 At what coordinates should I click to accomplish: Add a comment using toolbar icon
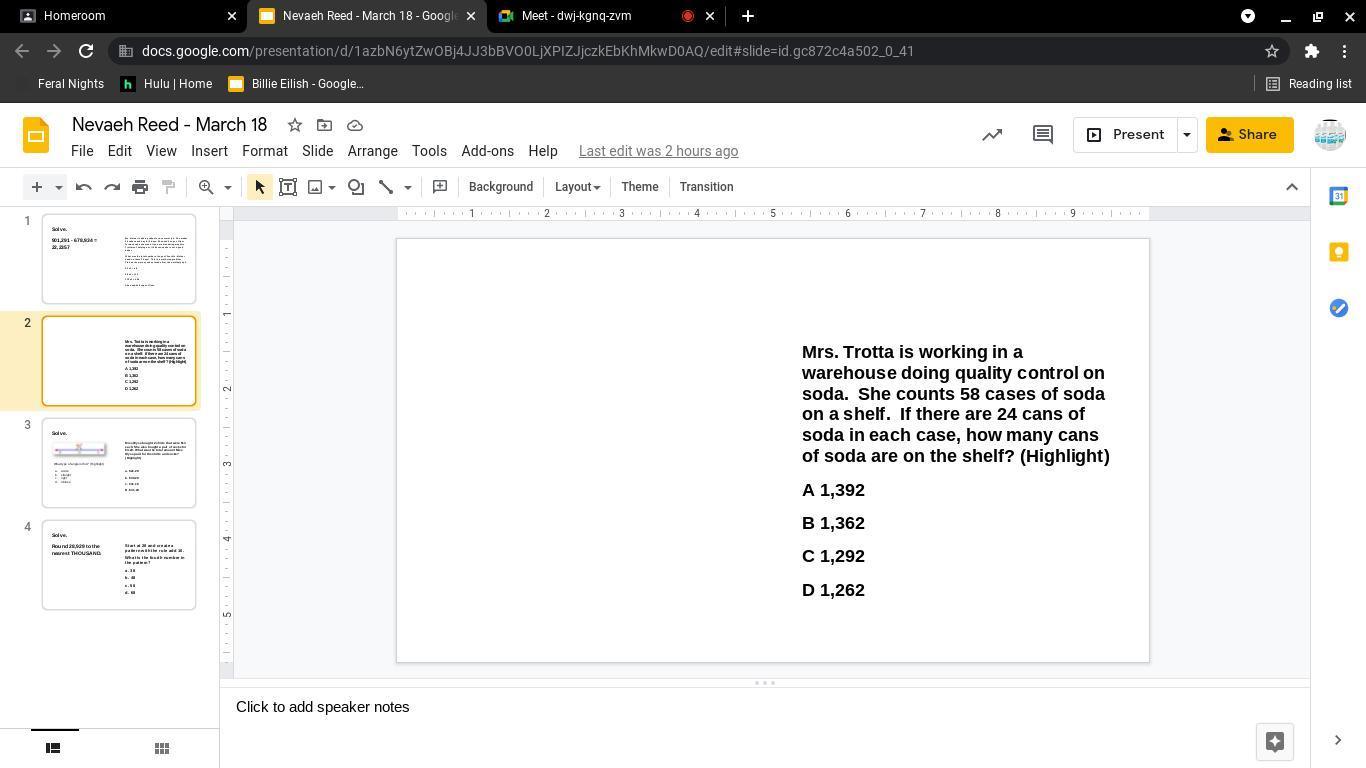click(x=439, y=187)
